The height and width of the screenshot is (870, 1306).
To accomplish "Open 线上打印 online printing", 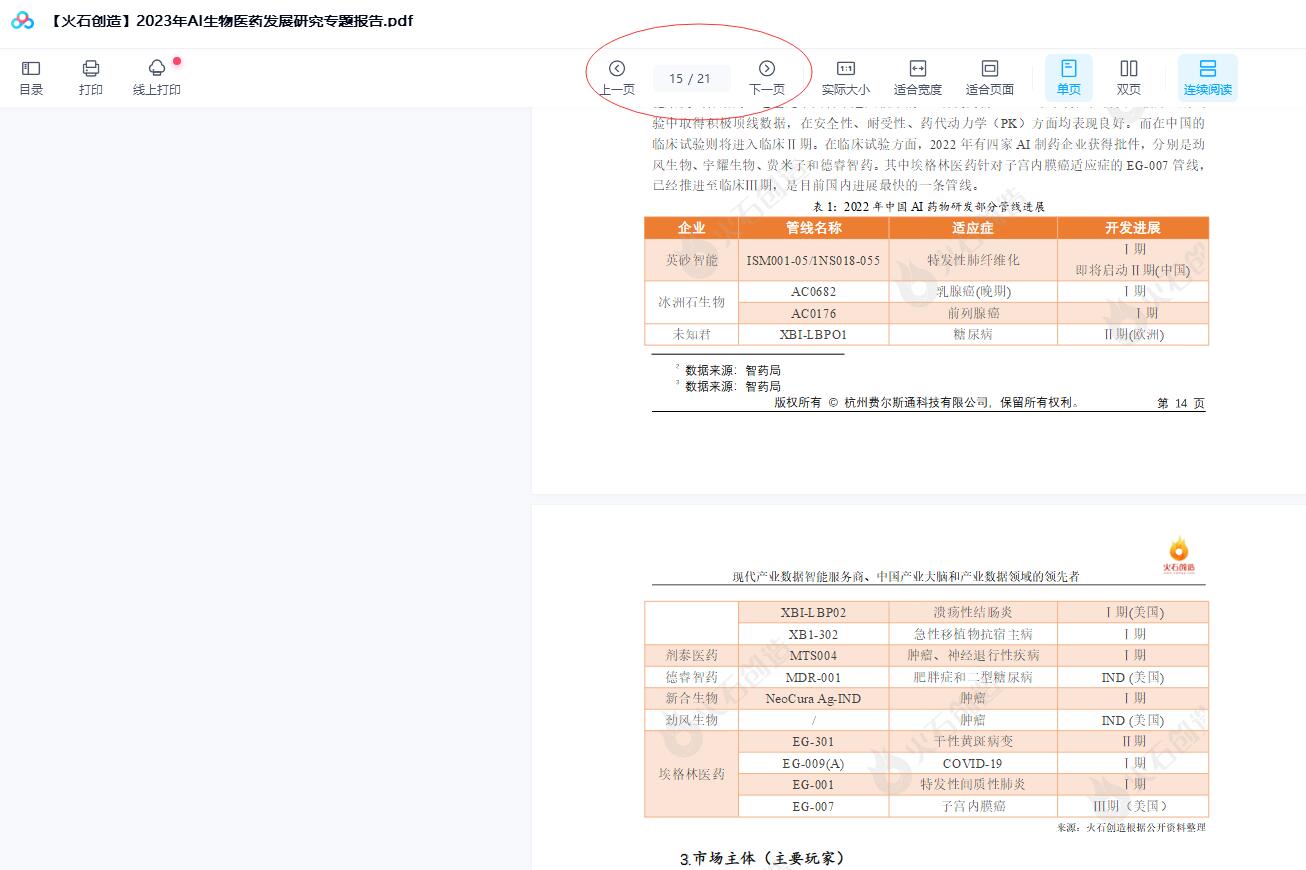I will [156, 77].
